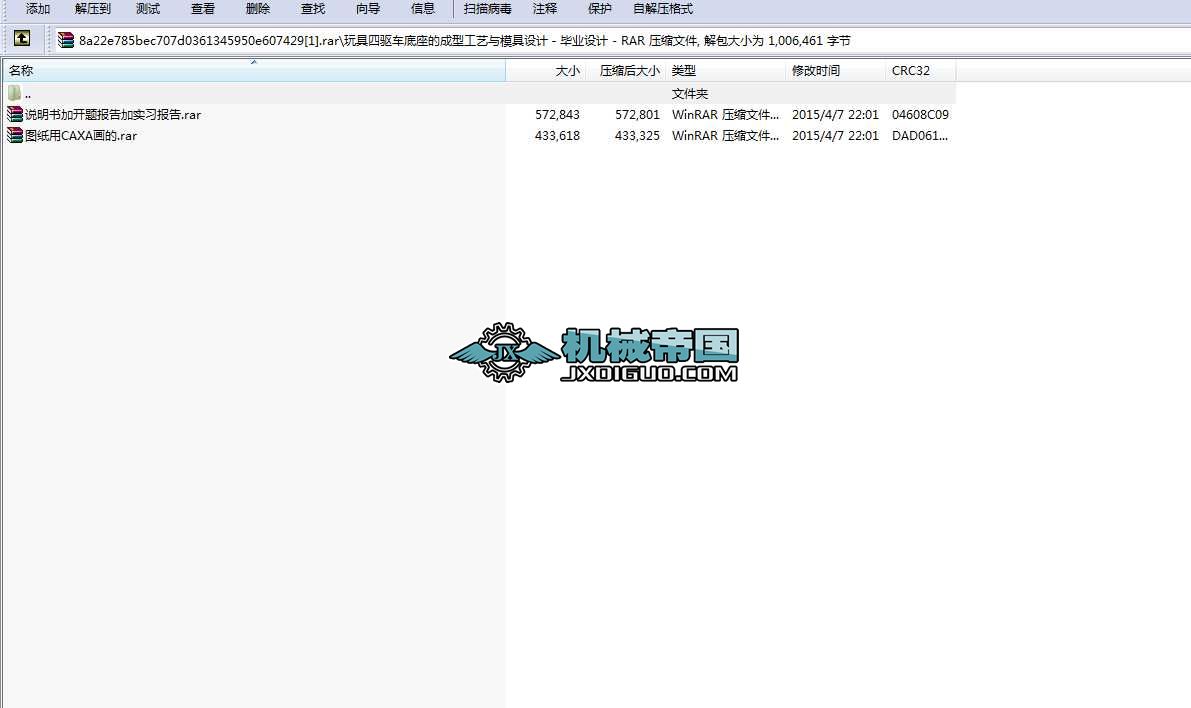Click the 保护 (Protect) toolbar button
Viewport: 1191px width, 708px height.
point(600,9)
